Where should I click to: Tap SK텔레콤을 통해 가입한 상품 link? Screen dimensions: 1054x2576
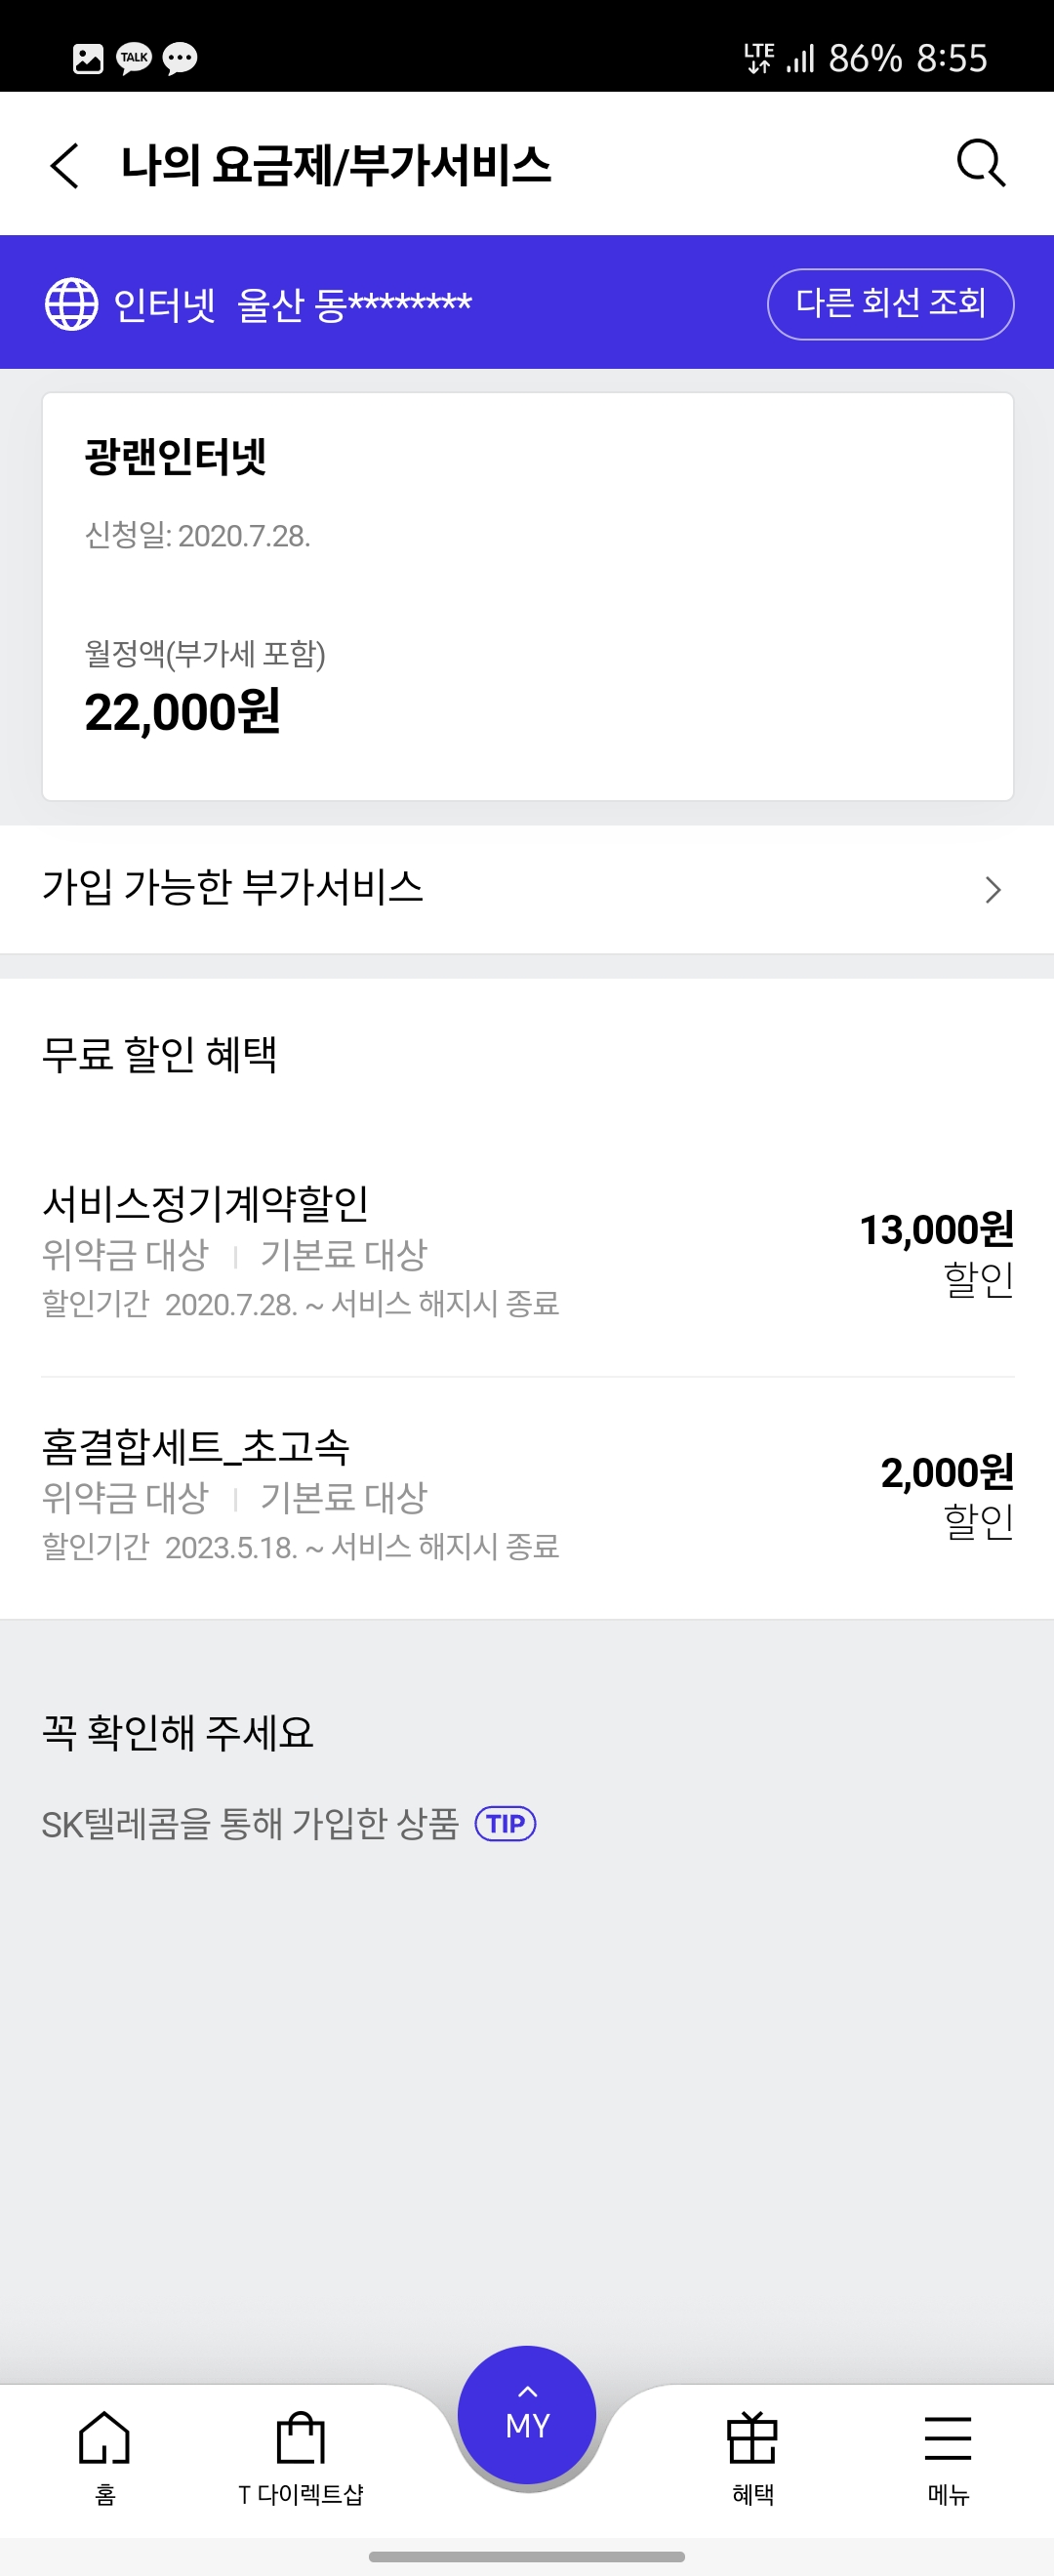[250, 1823]
